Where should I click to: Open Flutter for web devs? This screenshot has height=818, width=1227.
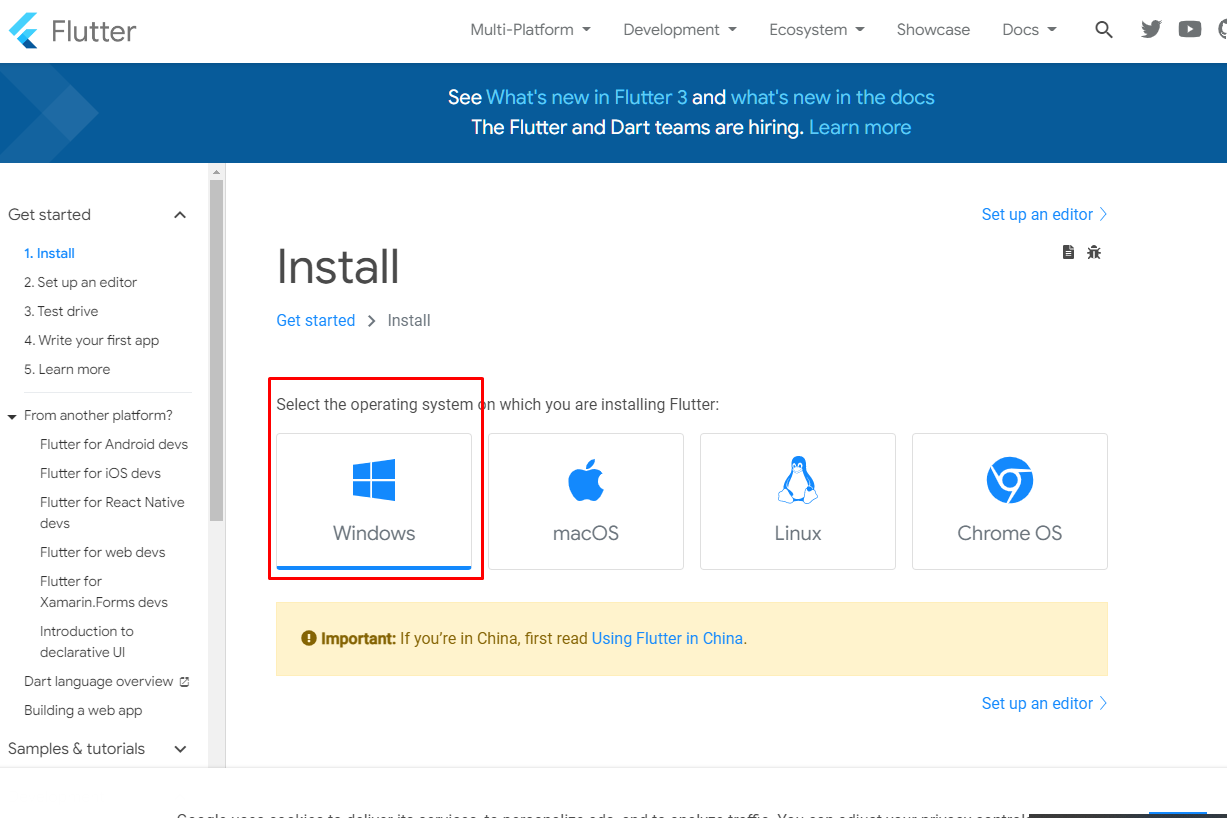coord(103,552)
